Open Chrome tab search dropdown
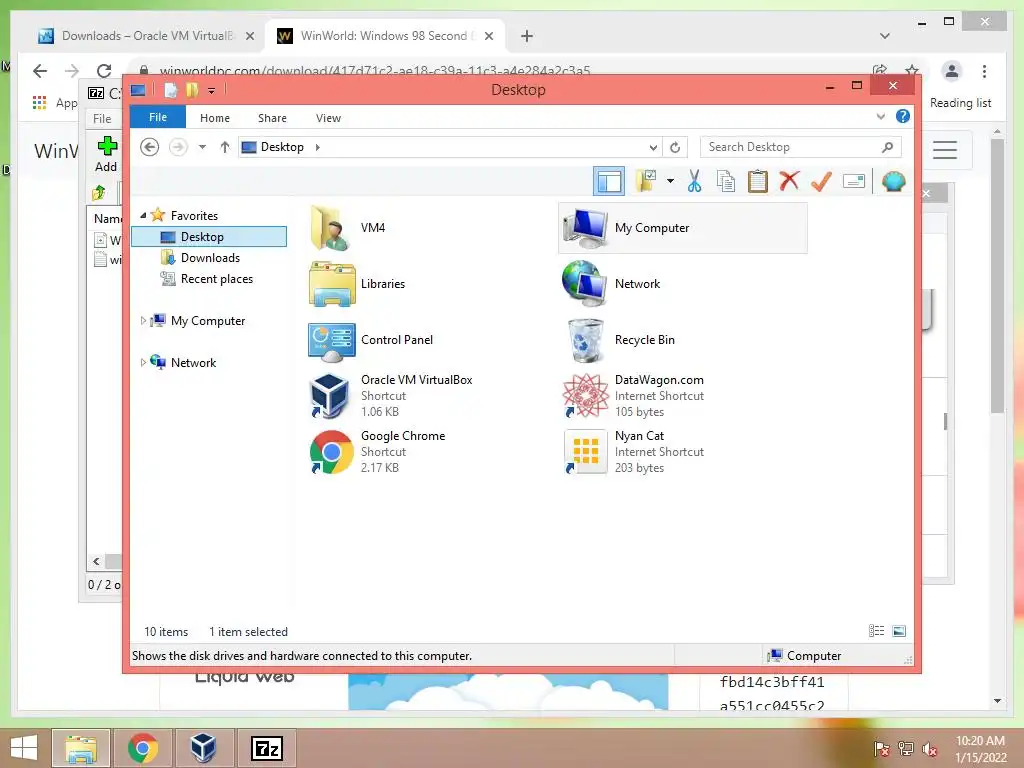Image resolution: width=1024 pixels, height=768 pixels. 885,36
